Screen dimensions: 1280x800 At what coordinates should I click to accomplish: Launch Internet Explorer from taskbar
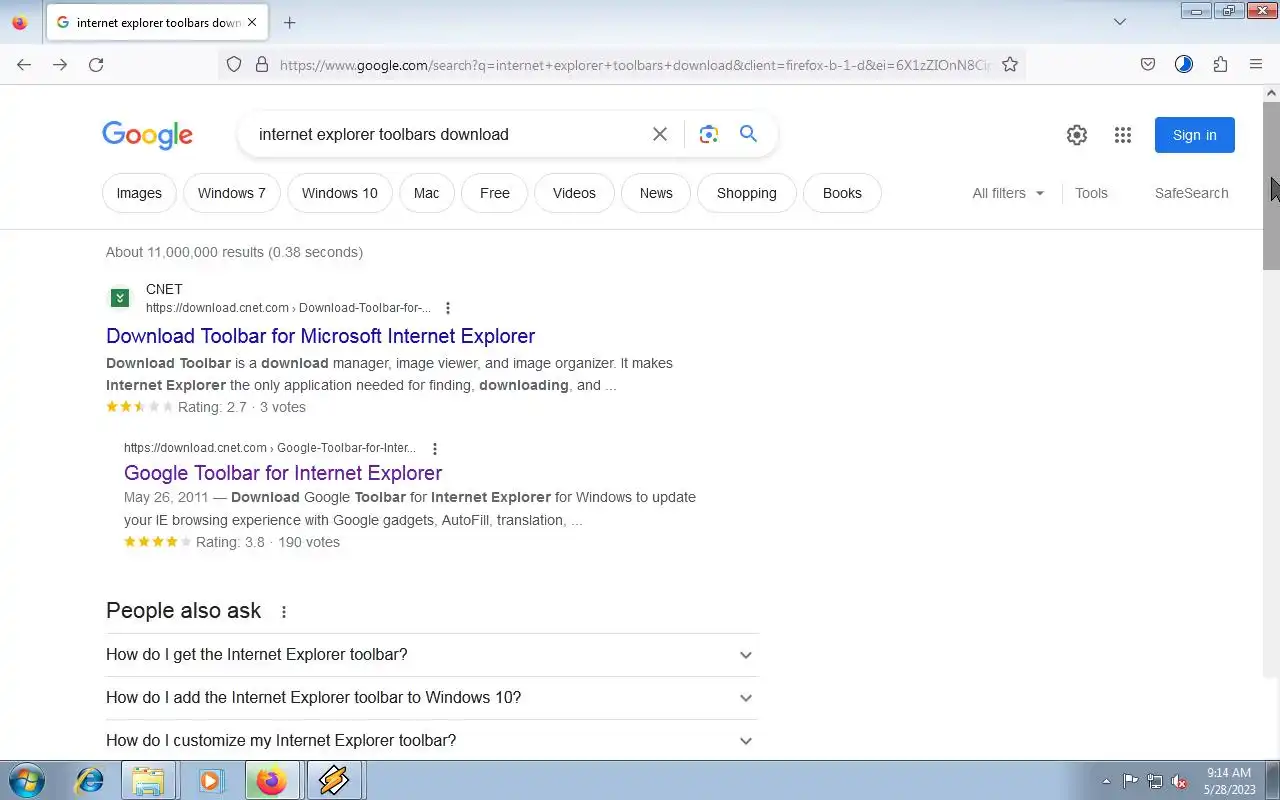[x=90, y=780]
